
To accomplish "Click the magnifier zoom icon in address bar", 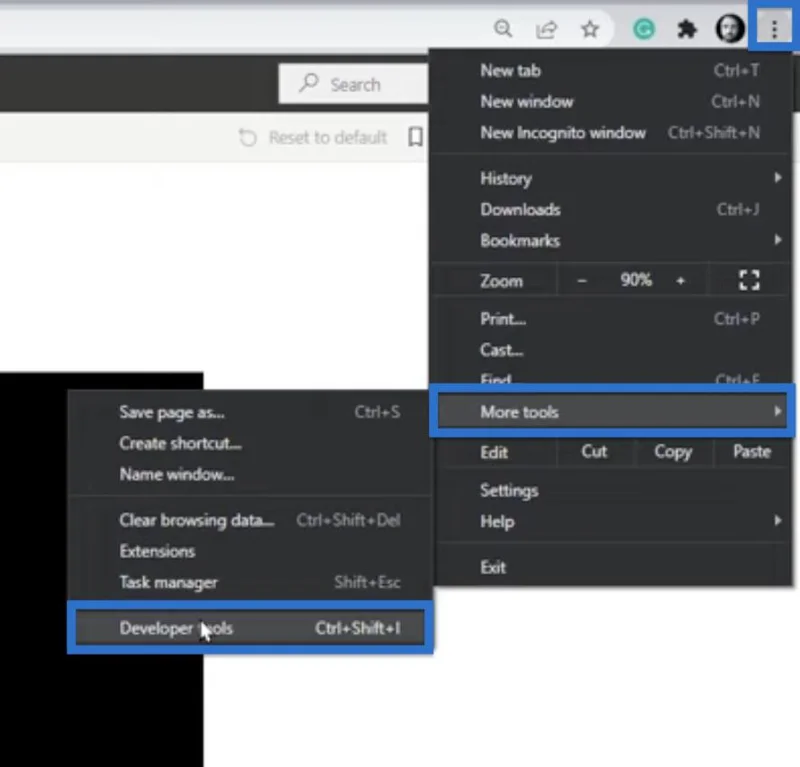I will pos(503,29).
